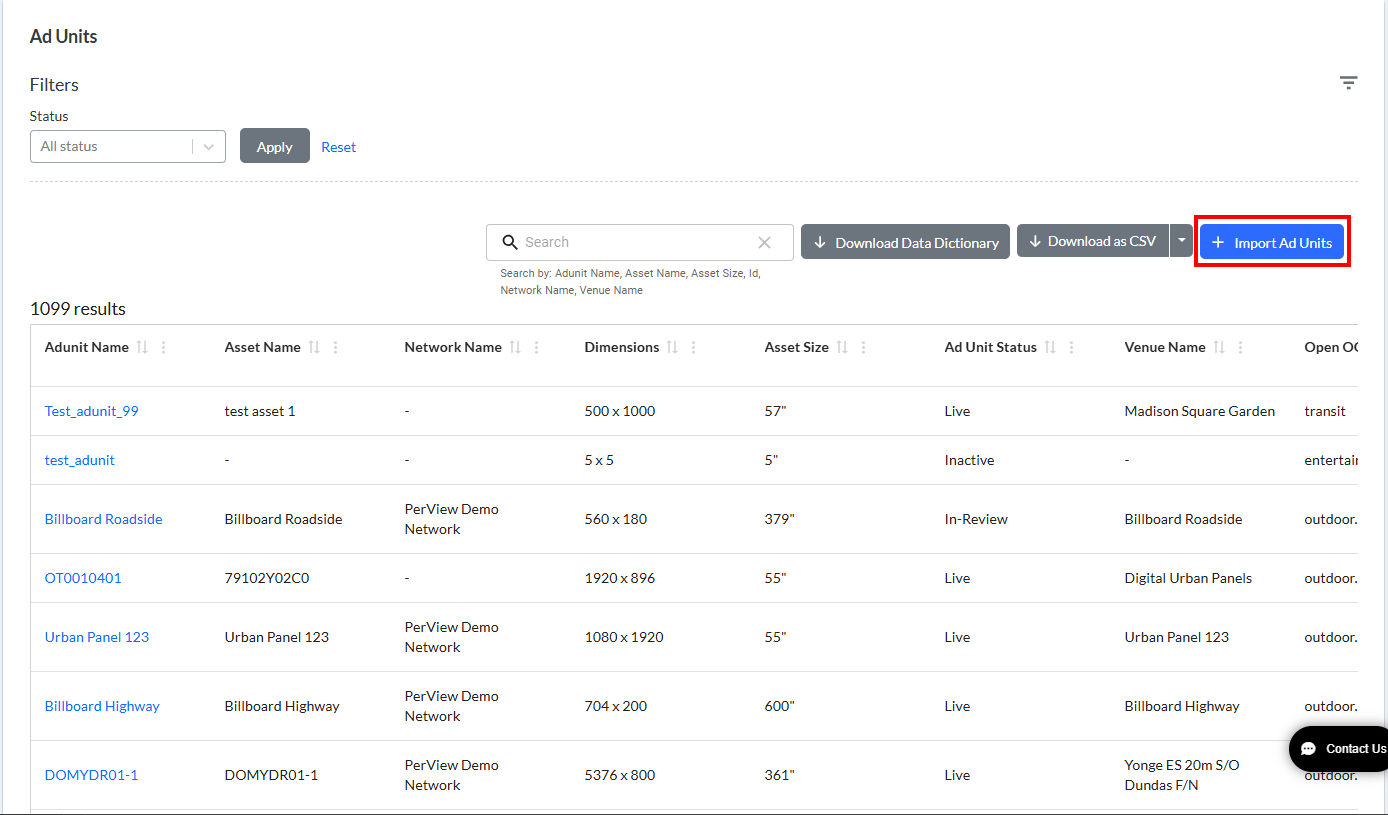Viewport: 1388px width, 815px height.
Task: Sort by Adunit Name arrows icon
Action: click(142, 347)
